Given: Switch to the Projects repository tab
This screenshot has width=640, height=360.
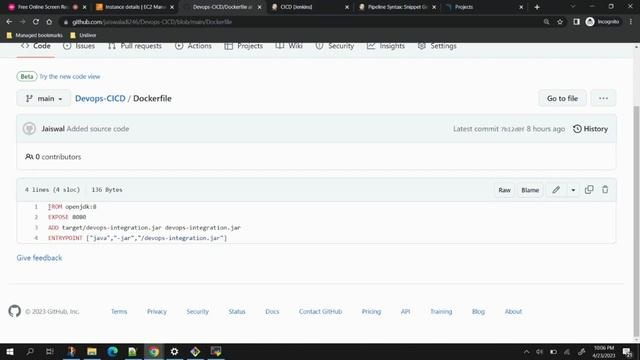Looking at the screenshot, I should click(244, 46).
